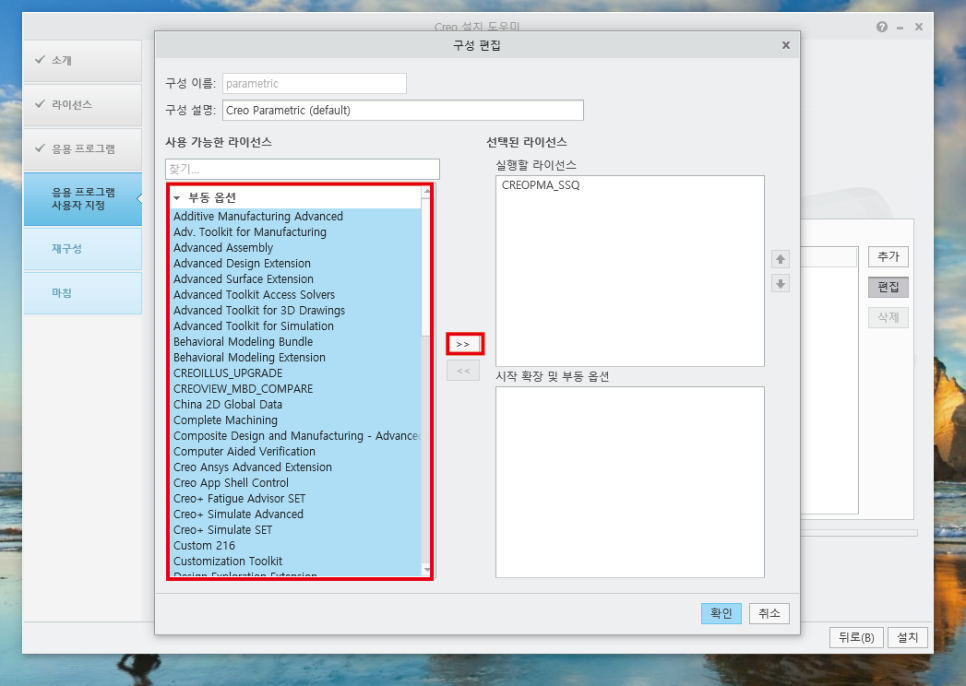Open the 마침 step in sidebar
This screenshot has height=686, width=966.
point(83,293)
